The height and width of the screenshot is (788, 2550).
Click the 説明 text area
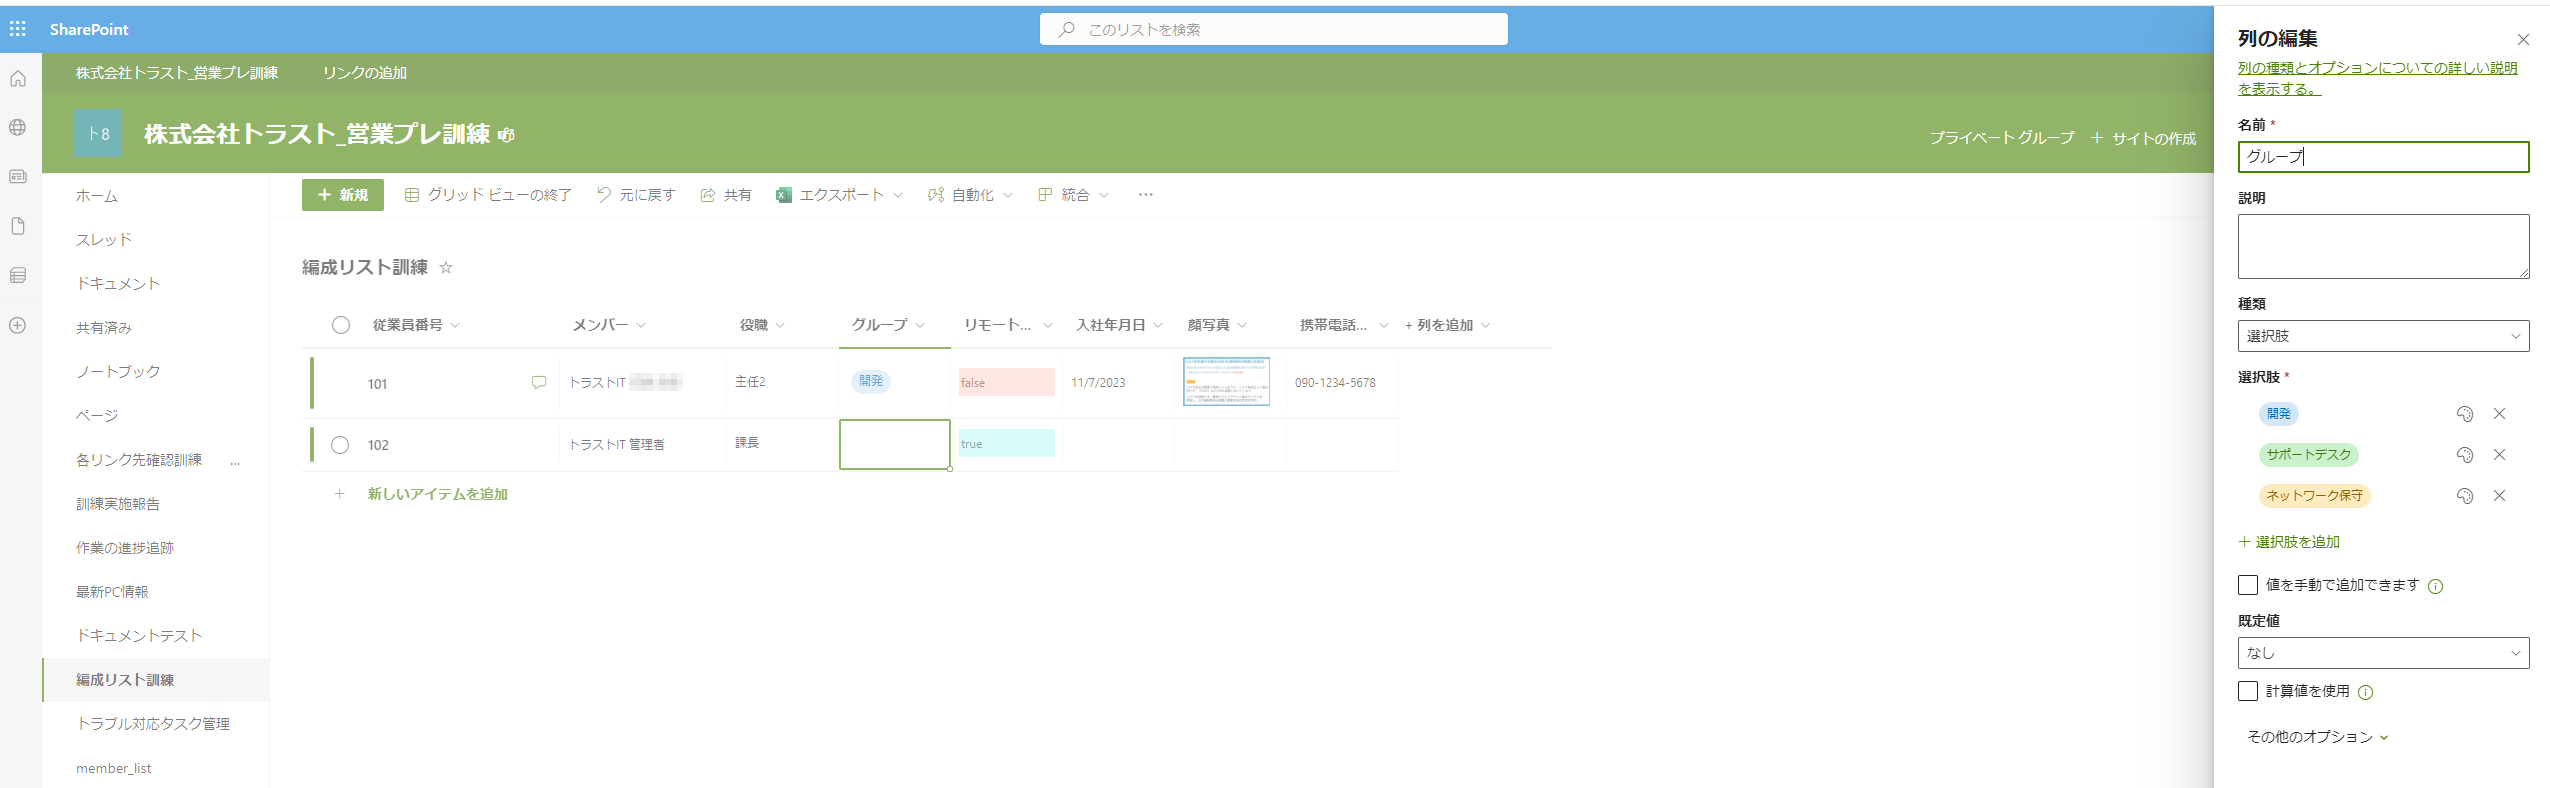(x=2382, y=246)
